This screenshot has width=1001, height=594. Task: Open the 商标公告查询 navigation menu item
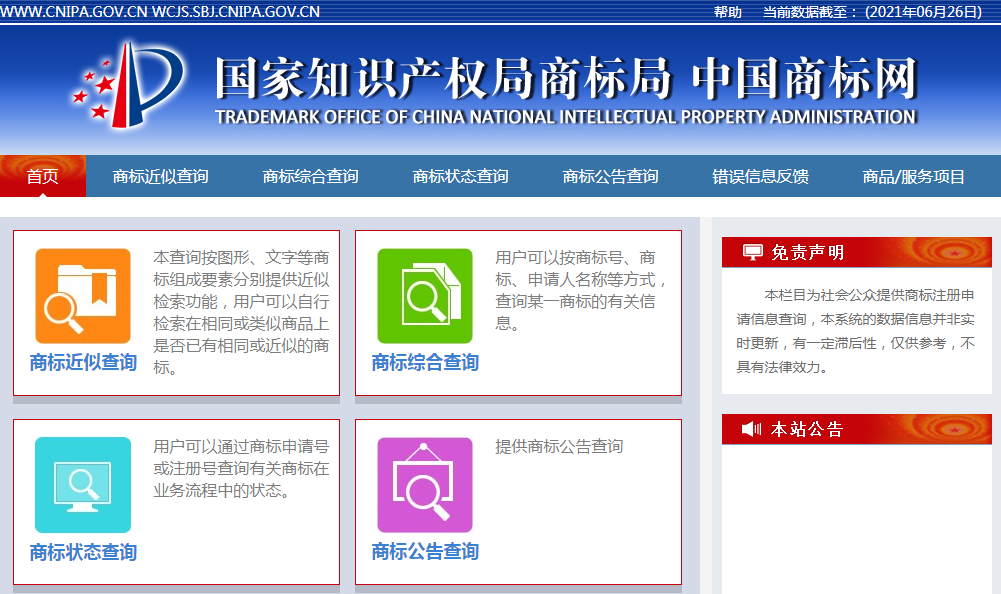tap(610, 175)
